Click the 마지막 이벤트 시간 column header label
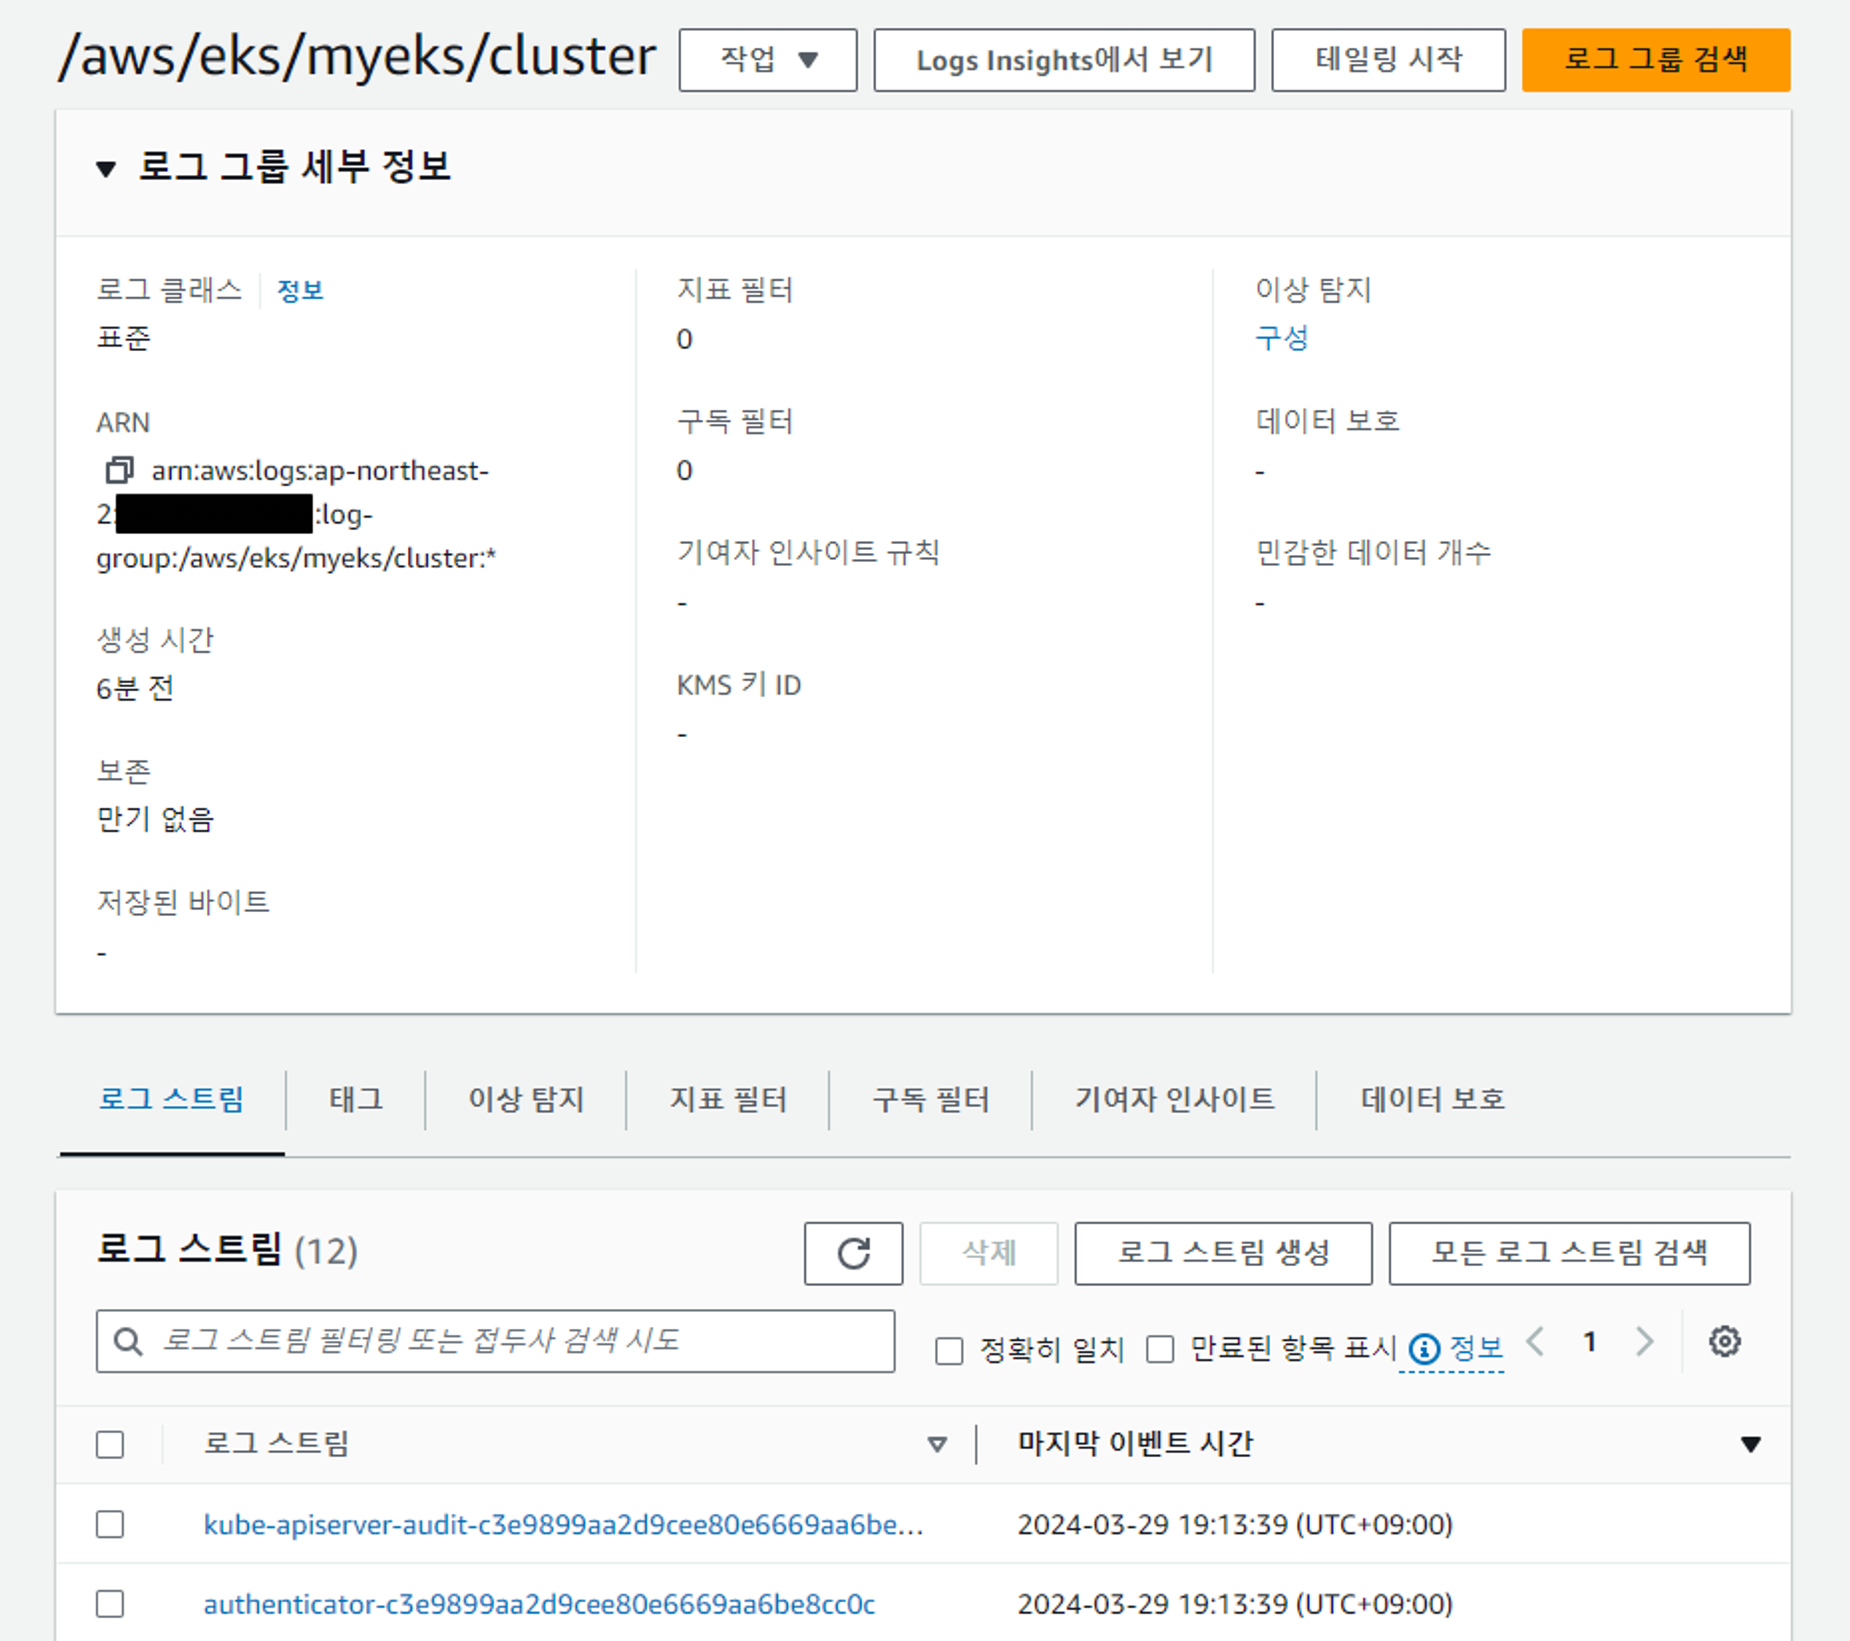Screen dimensions: 1850x1641 click(1135, 1443)
